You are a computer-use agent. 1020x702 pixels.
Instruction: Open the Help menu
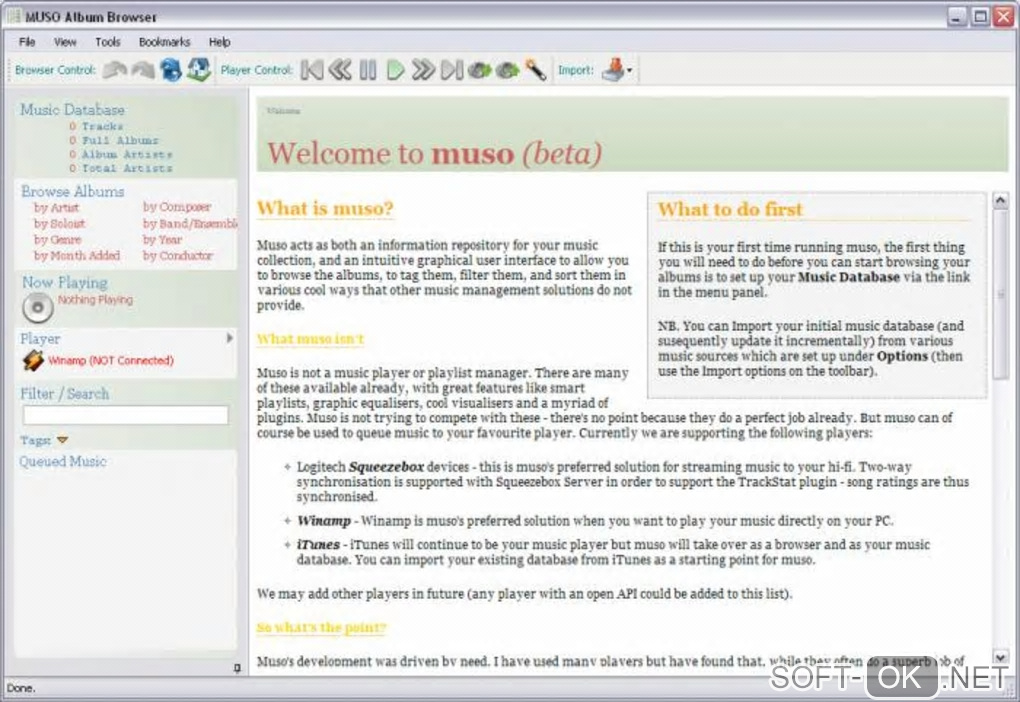[219, 42]
